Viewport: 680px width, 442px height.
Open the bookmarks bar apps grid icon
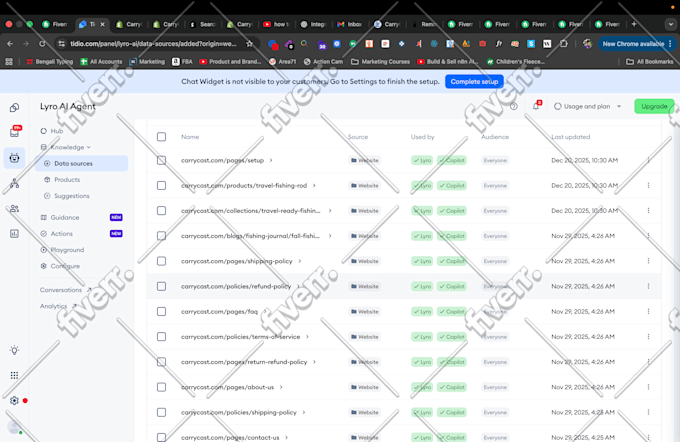(9, 62)
